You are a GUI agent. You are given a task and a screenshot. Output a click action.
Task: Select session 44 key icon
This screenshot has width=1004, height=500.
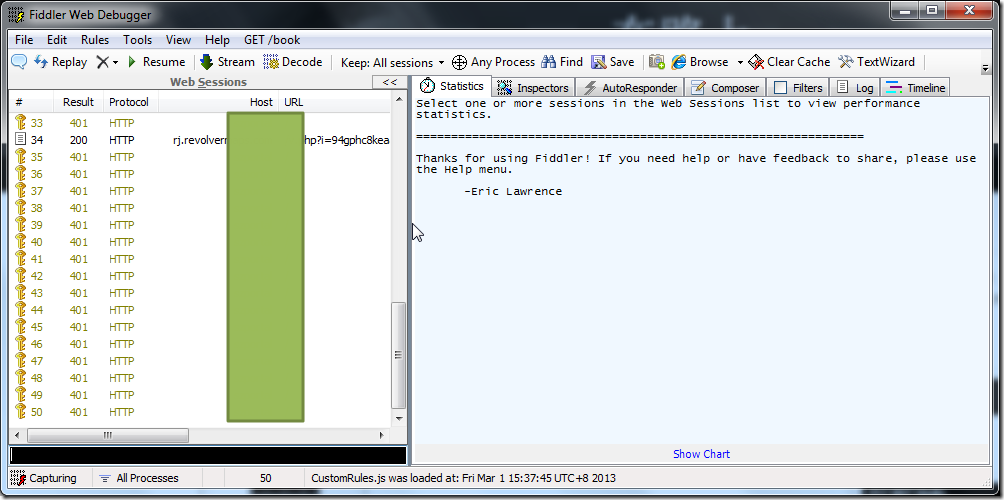coord(20,310)
